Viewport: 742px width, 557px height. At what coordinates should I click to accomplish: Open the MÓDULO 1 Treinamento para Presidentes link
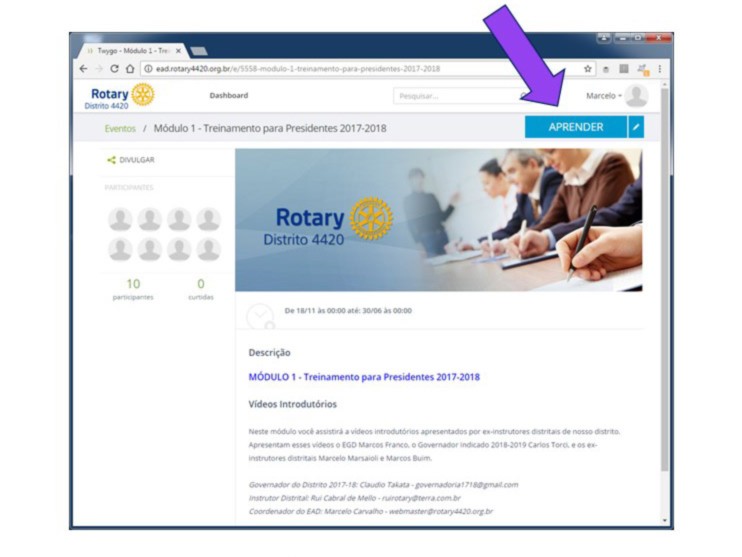(x=364, y=377)
